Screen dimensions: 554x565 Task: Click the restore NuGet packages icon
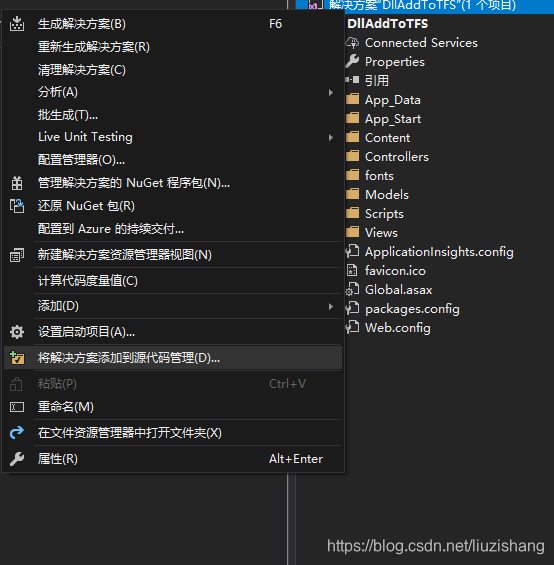[17, 206]
